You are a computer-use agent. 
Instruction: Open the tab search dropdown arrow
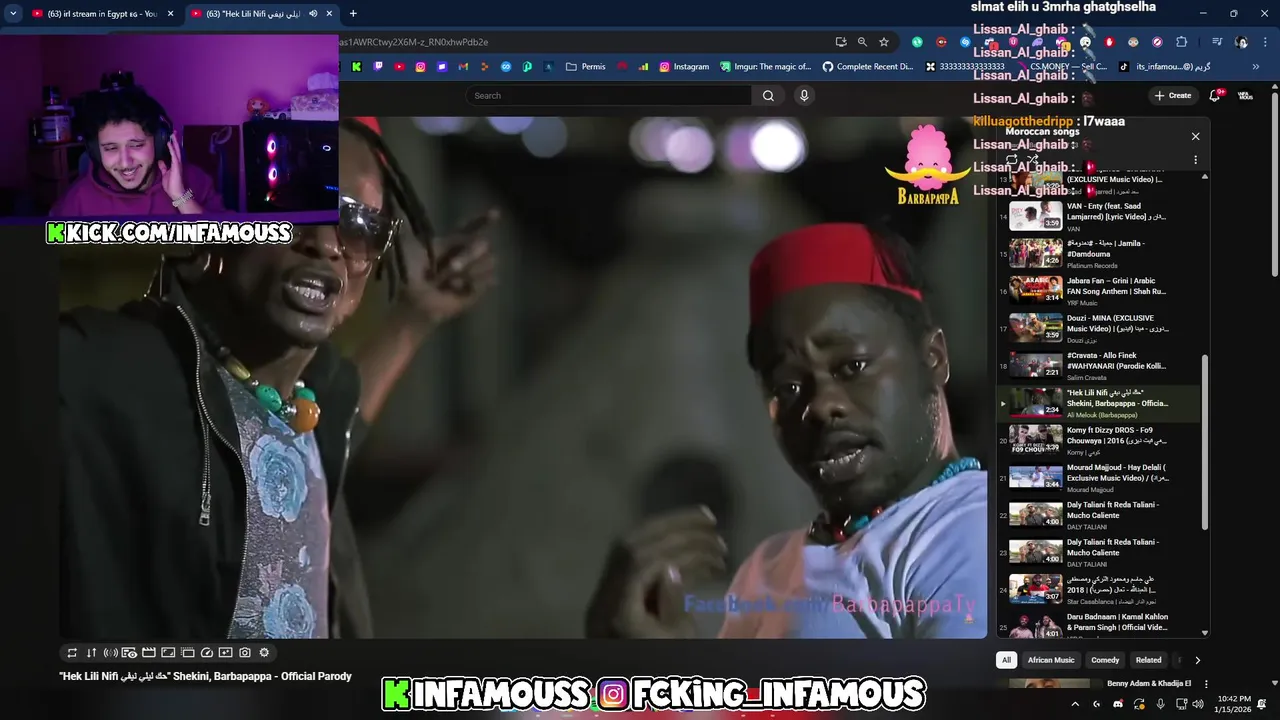[x=13, y=13]
